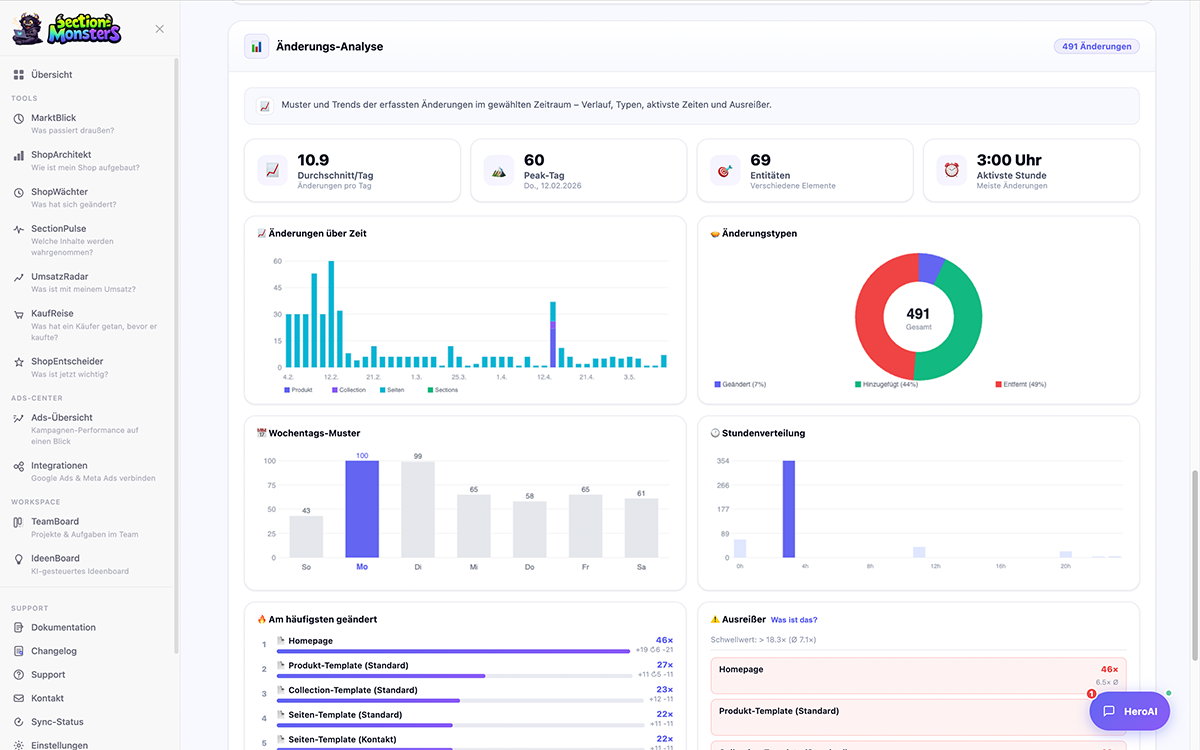The image size is (1200, 750).
Task: Click the Section Monsters logo
Action: pyautogui.click(x=67, y=29)
